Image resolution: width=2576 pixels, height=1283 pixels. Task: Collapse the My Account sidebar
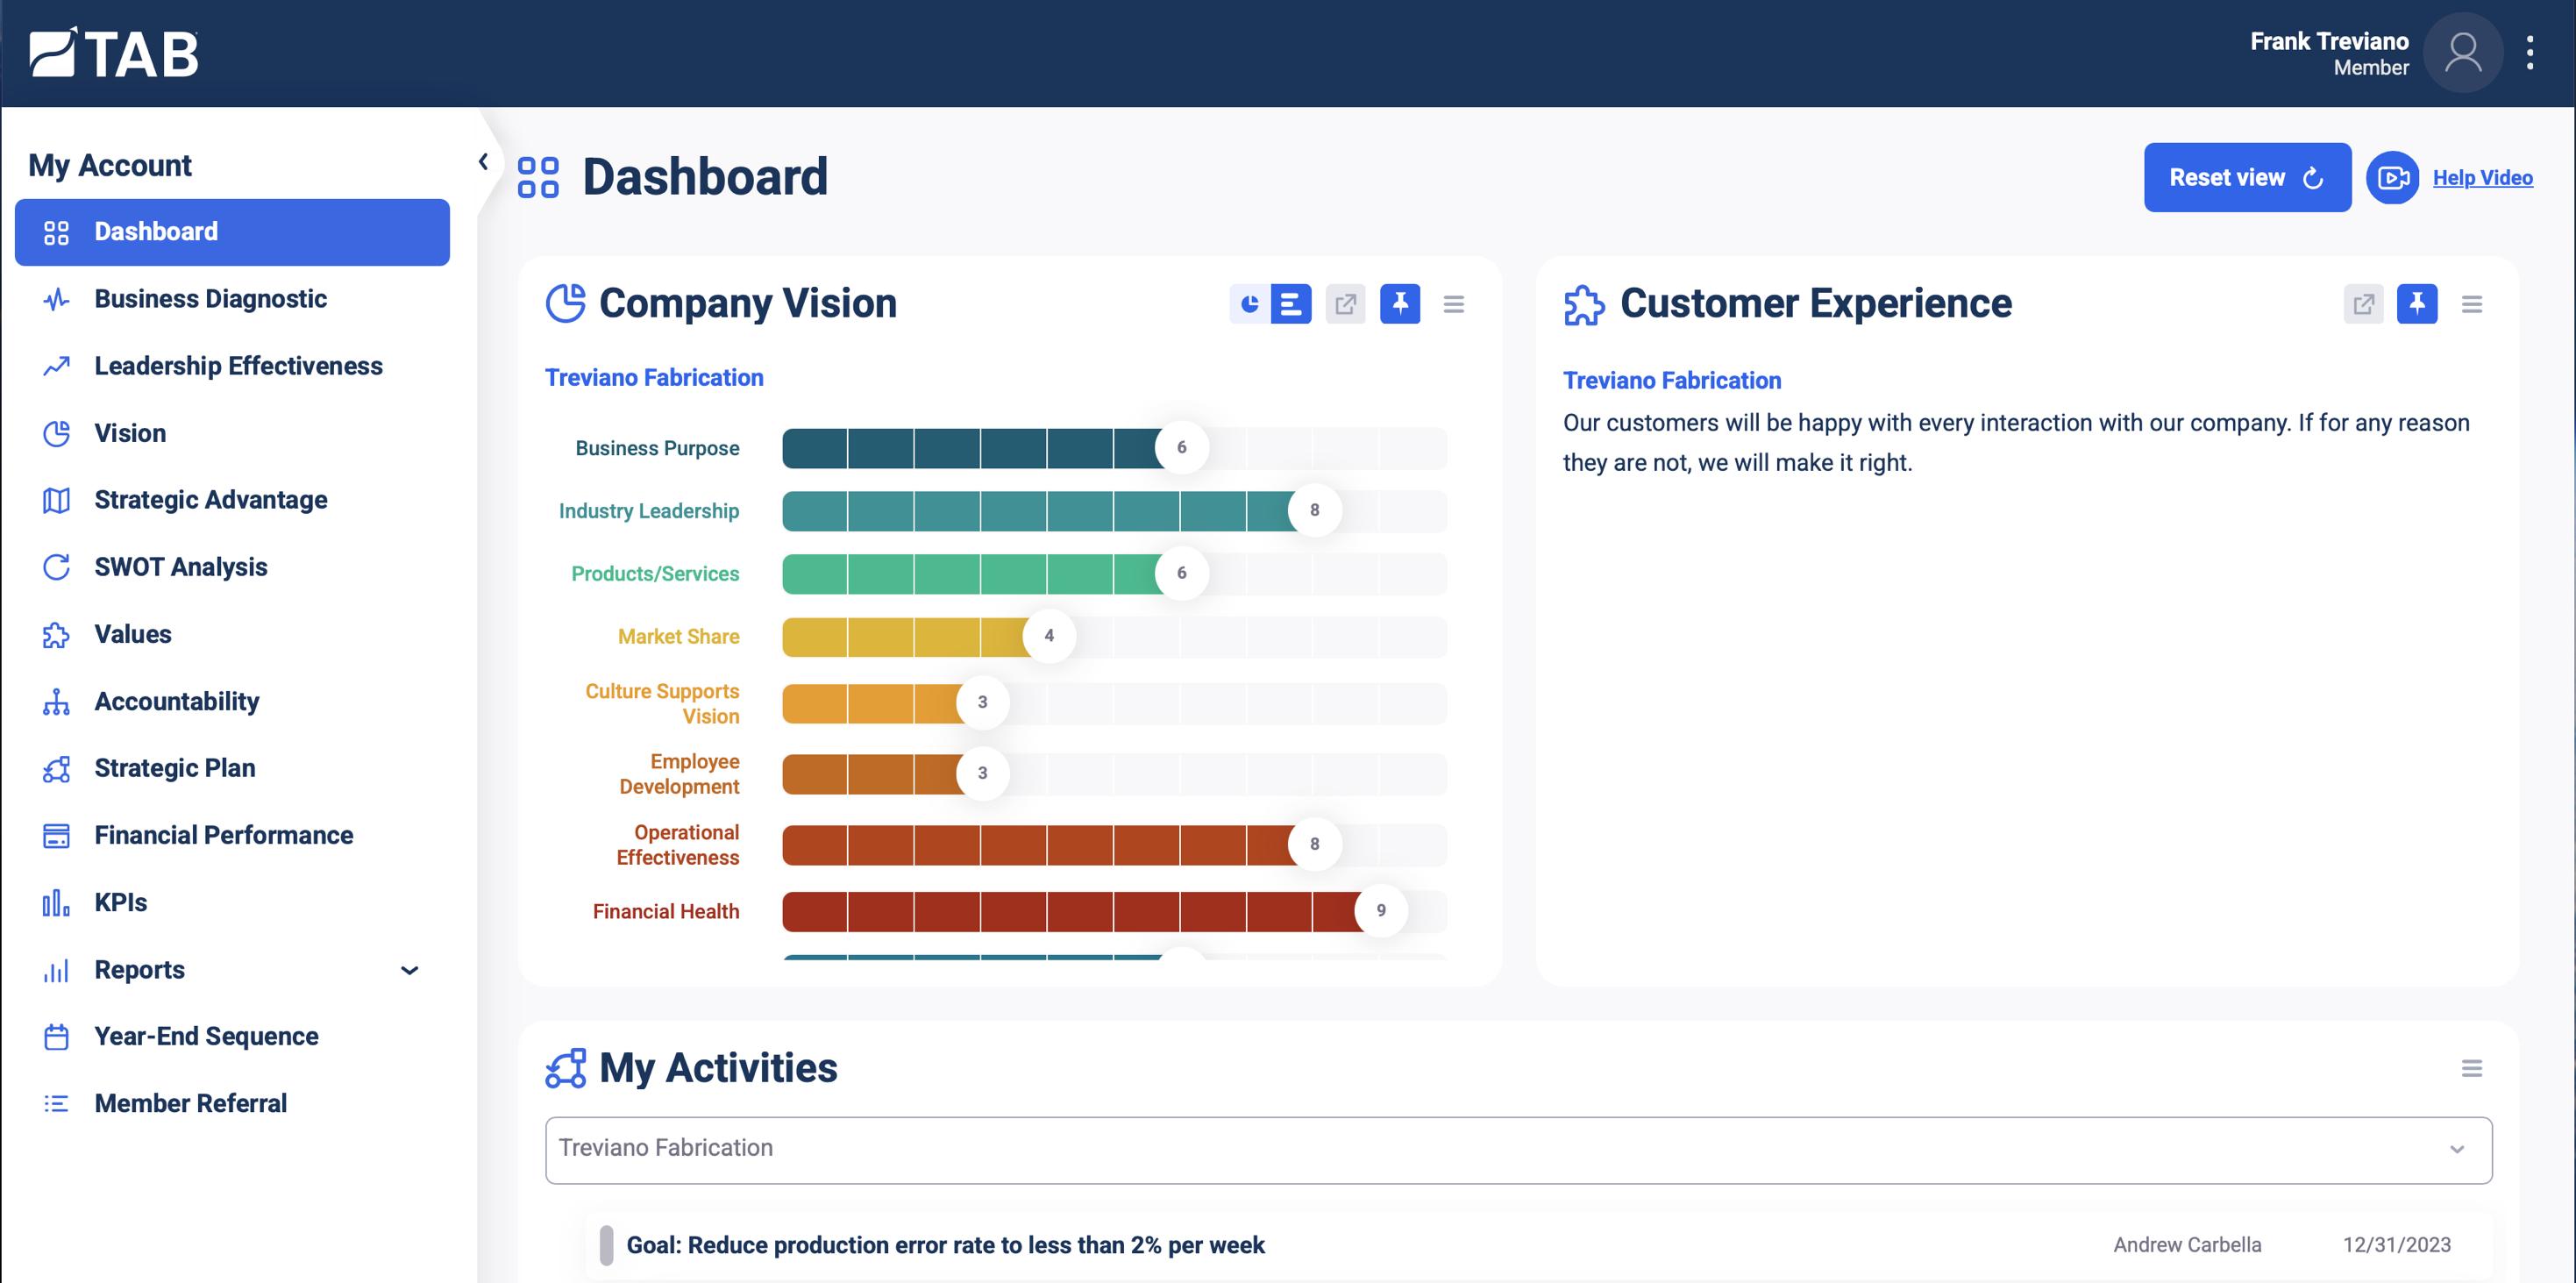point(483,162)
